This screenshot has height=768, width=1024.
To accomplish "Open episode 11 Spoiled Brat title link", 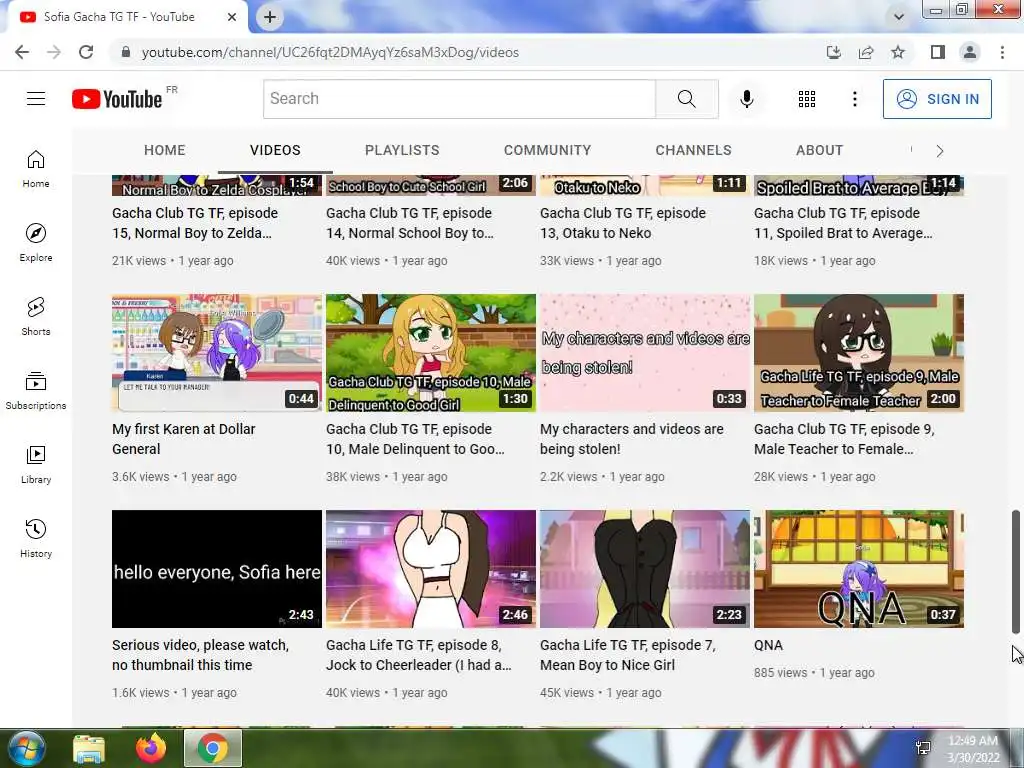I will (843, 223).
